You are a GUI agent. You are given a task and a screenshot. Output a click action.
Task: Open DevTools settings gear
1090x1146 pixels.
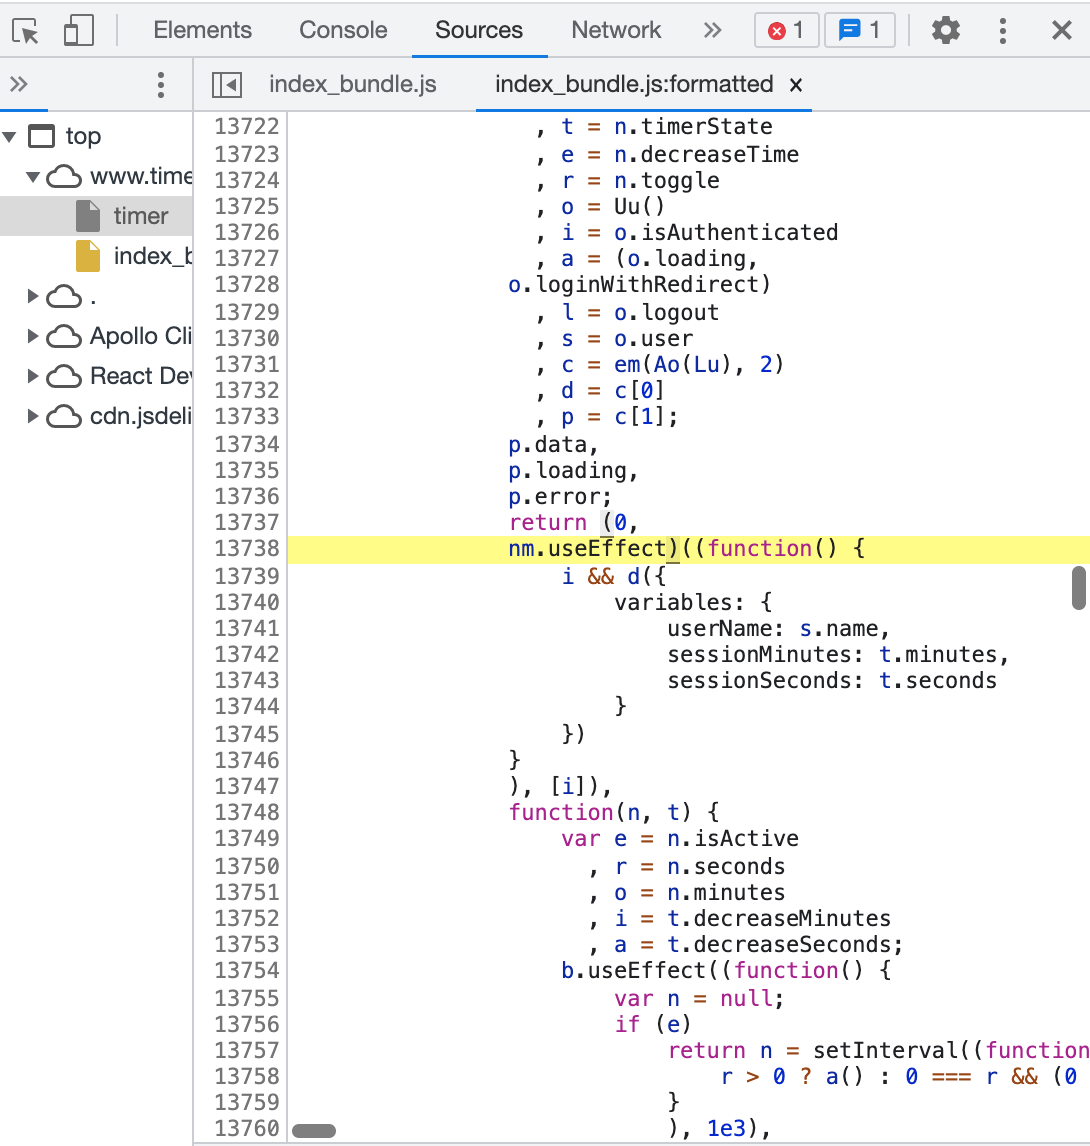click(x=945, y=31)
